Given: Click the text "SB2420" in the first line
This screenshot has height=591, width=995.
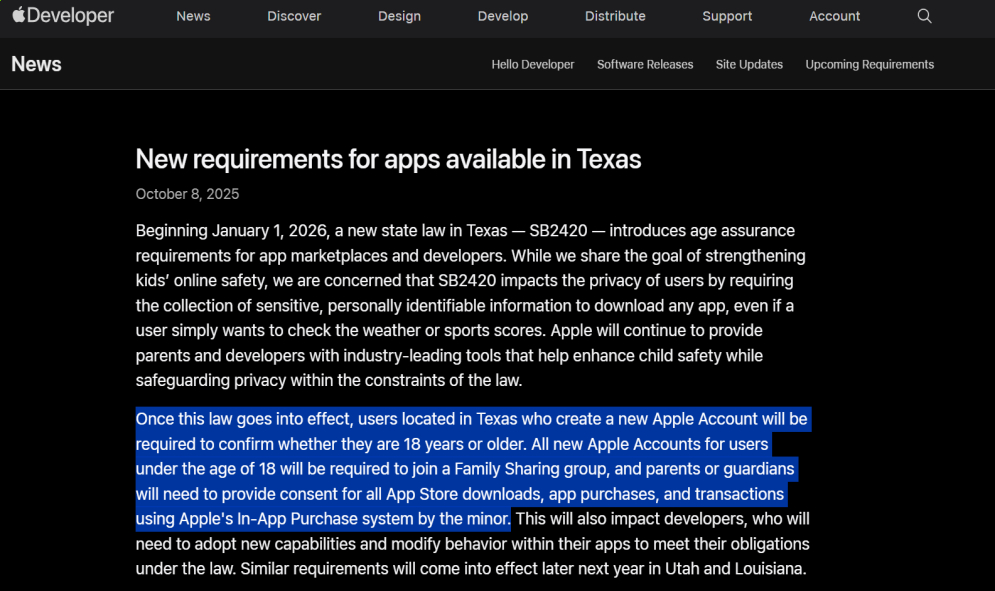Looking at the screenshot, I should (x=558, y=230).
